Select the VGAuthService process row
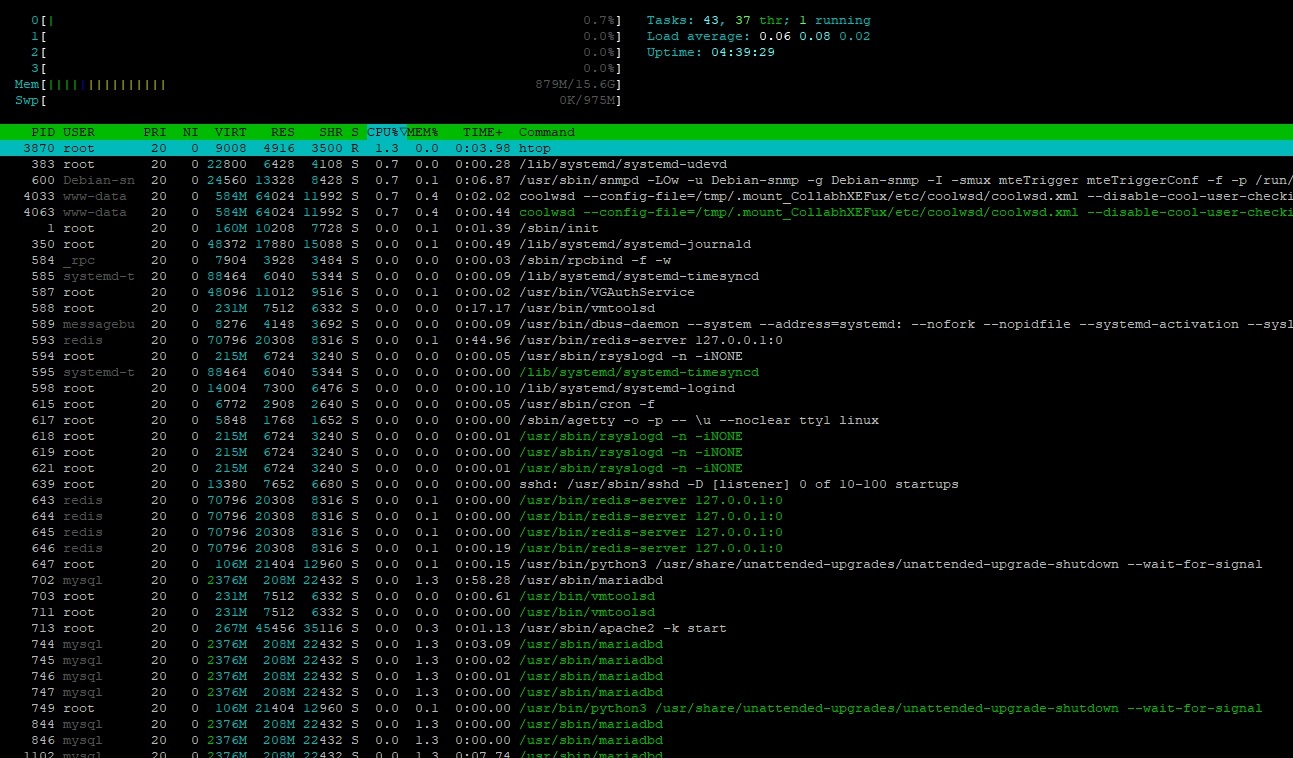1293x758 pixels. [x=646, y=292]
